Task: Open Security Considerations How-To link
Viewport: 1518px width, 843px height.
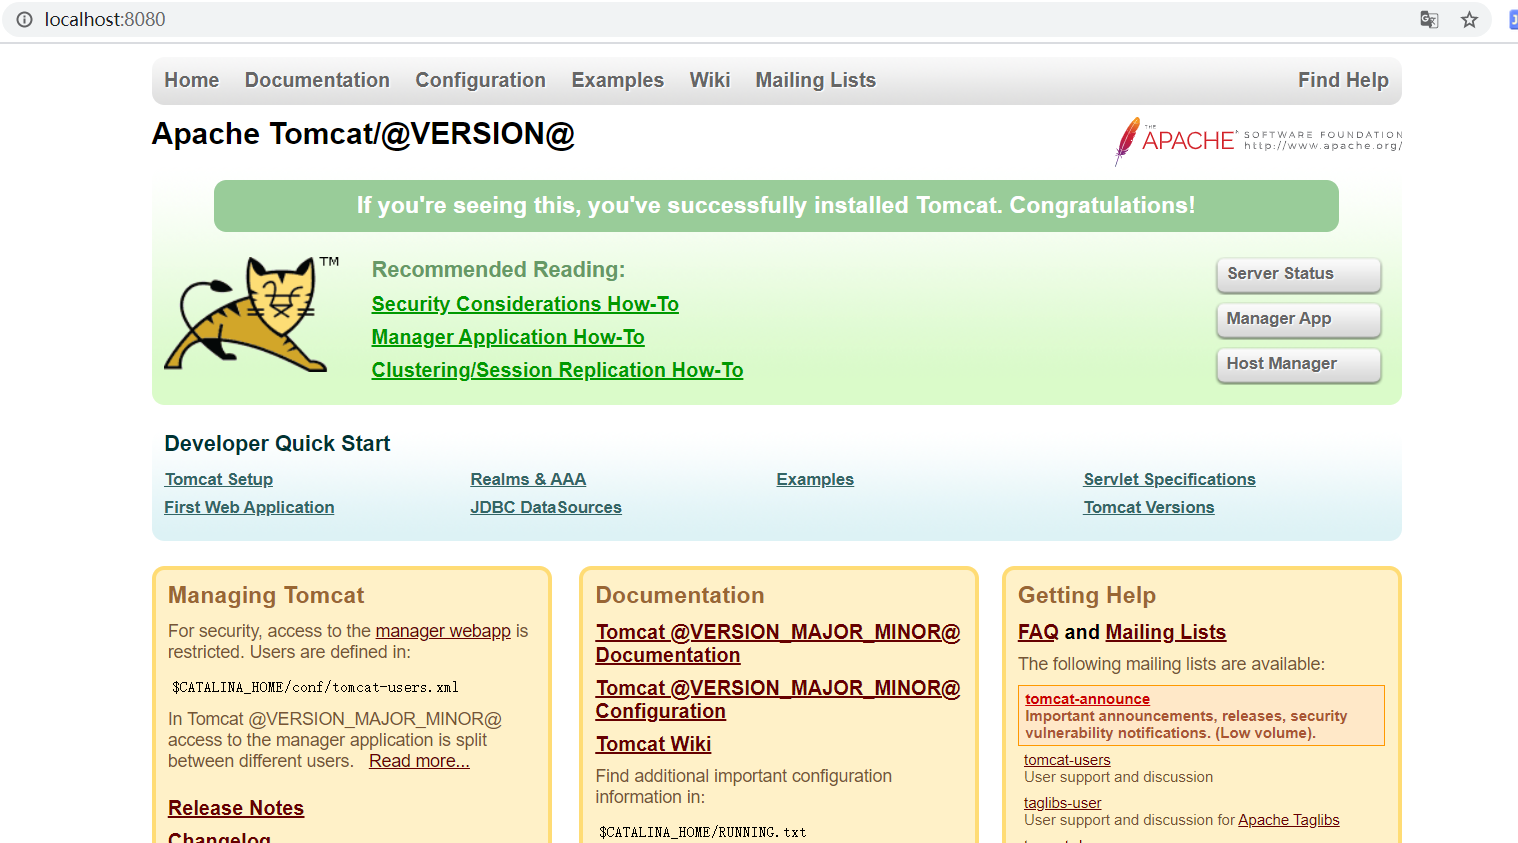Action: [525, 304]
